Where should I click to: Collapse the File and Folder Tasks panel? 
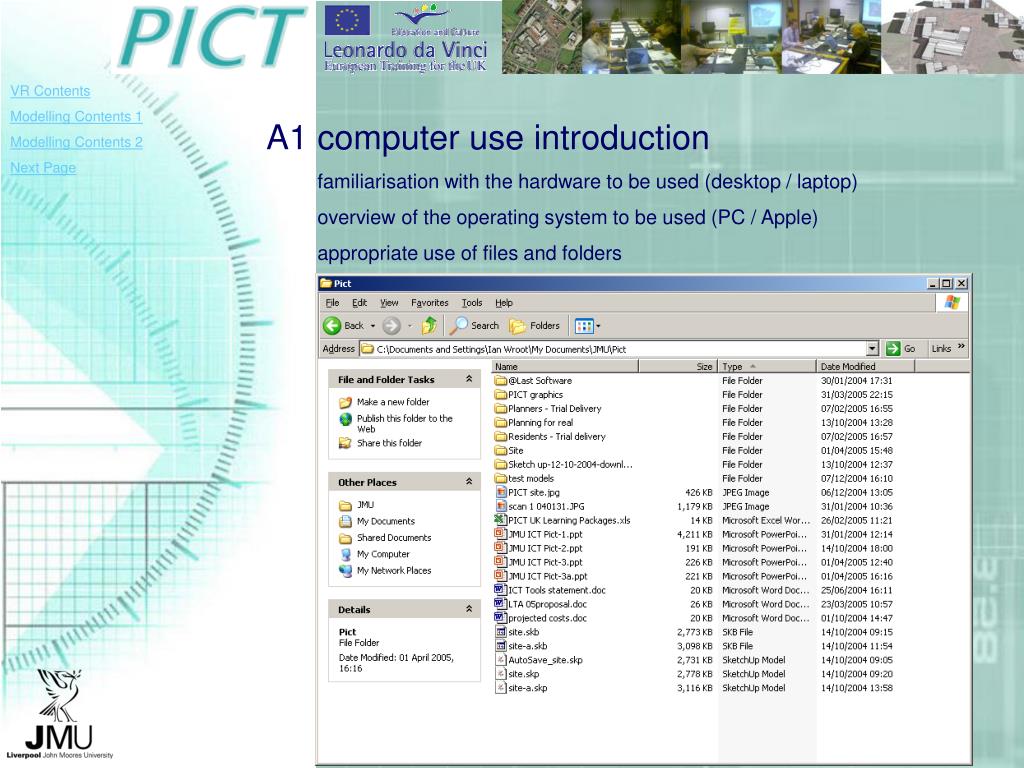tap(469, 379)
